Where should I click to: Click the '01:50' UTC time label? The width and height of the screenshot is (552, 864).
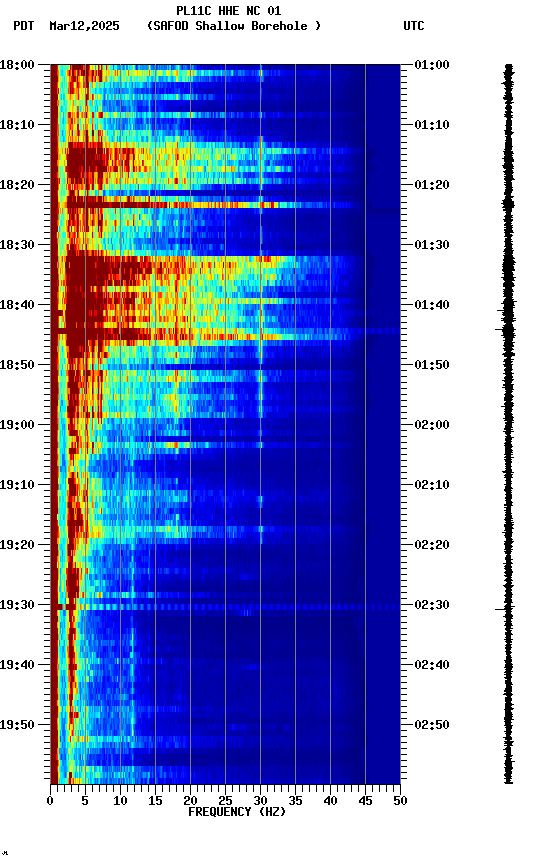[x=432, y=365]
